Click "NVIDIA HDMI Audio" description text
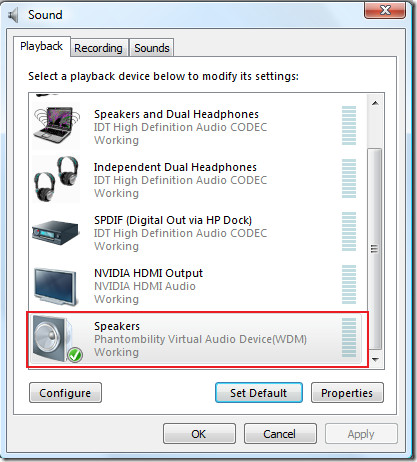Screen dimensions: 417x462 (145, 286)
